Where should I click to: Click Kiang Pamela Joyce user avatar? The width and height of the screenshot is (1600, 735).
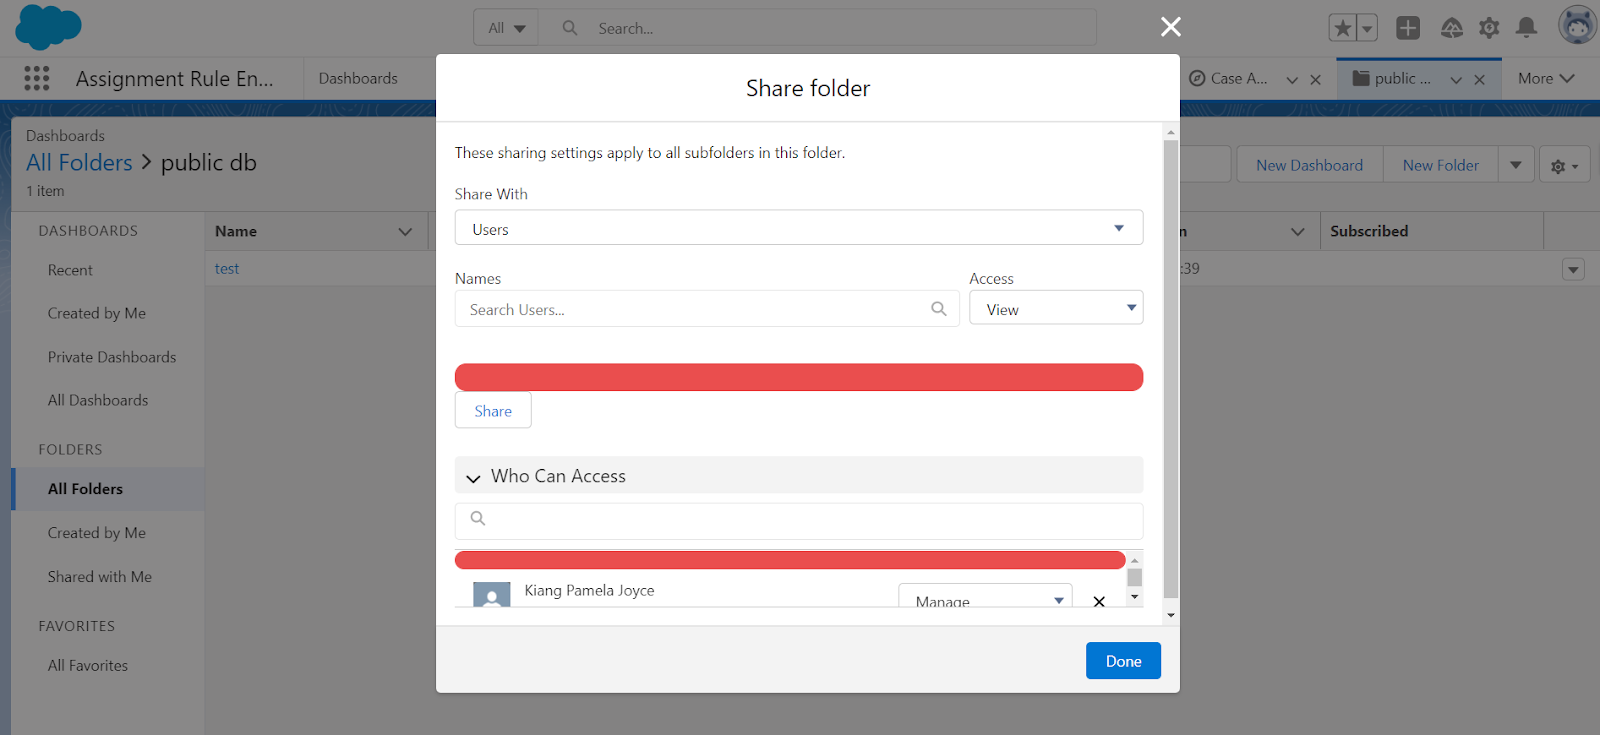point(491,595)
